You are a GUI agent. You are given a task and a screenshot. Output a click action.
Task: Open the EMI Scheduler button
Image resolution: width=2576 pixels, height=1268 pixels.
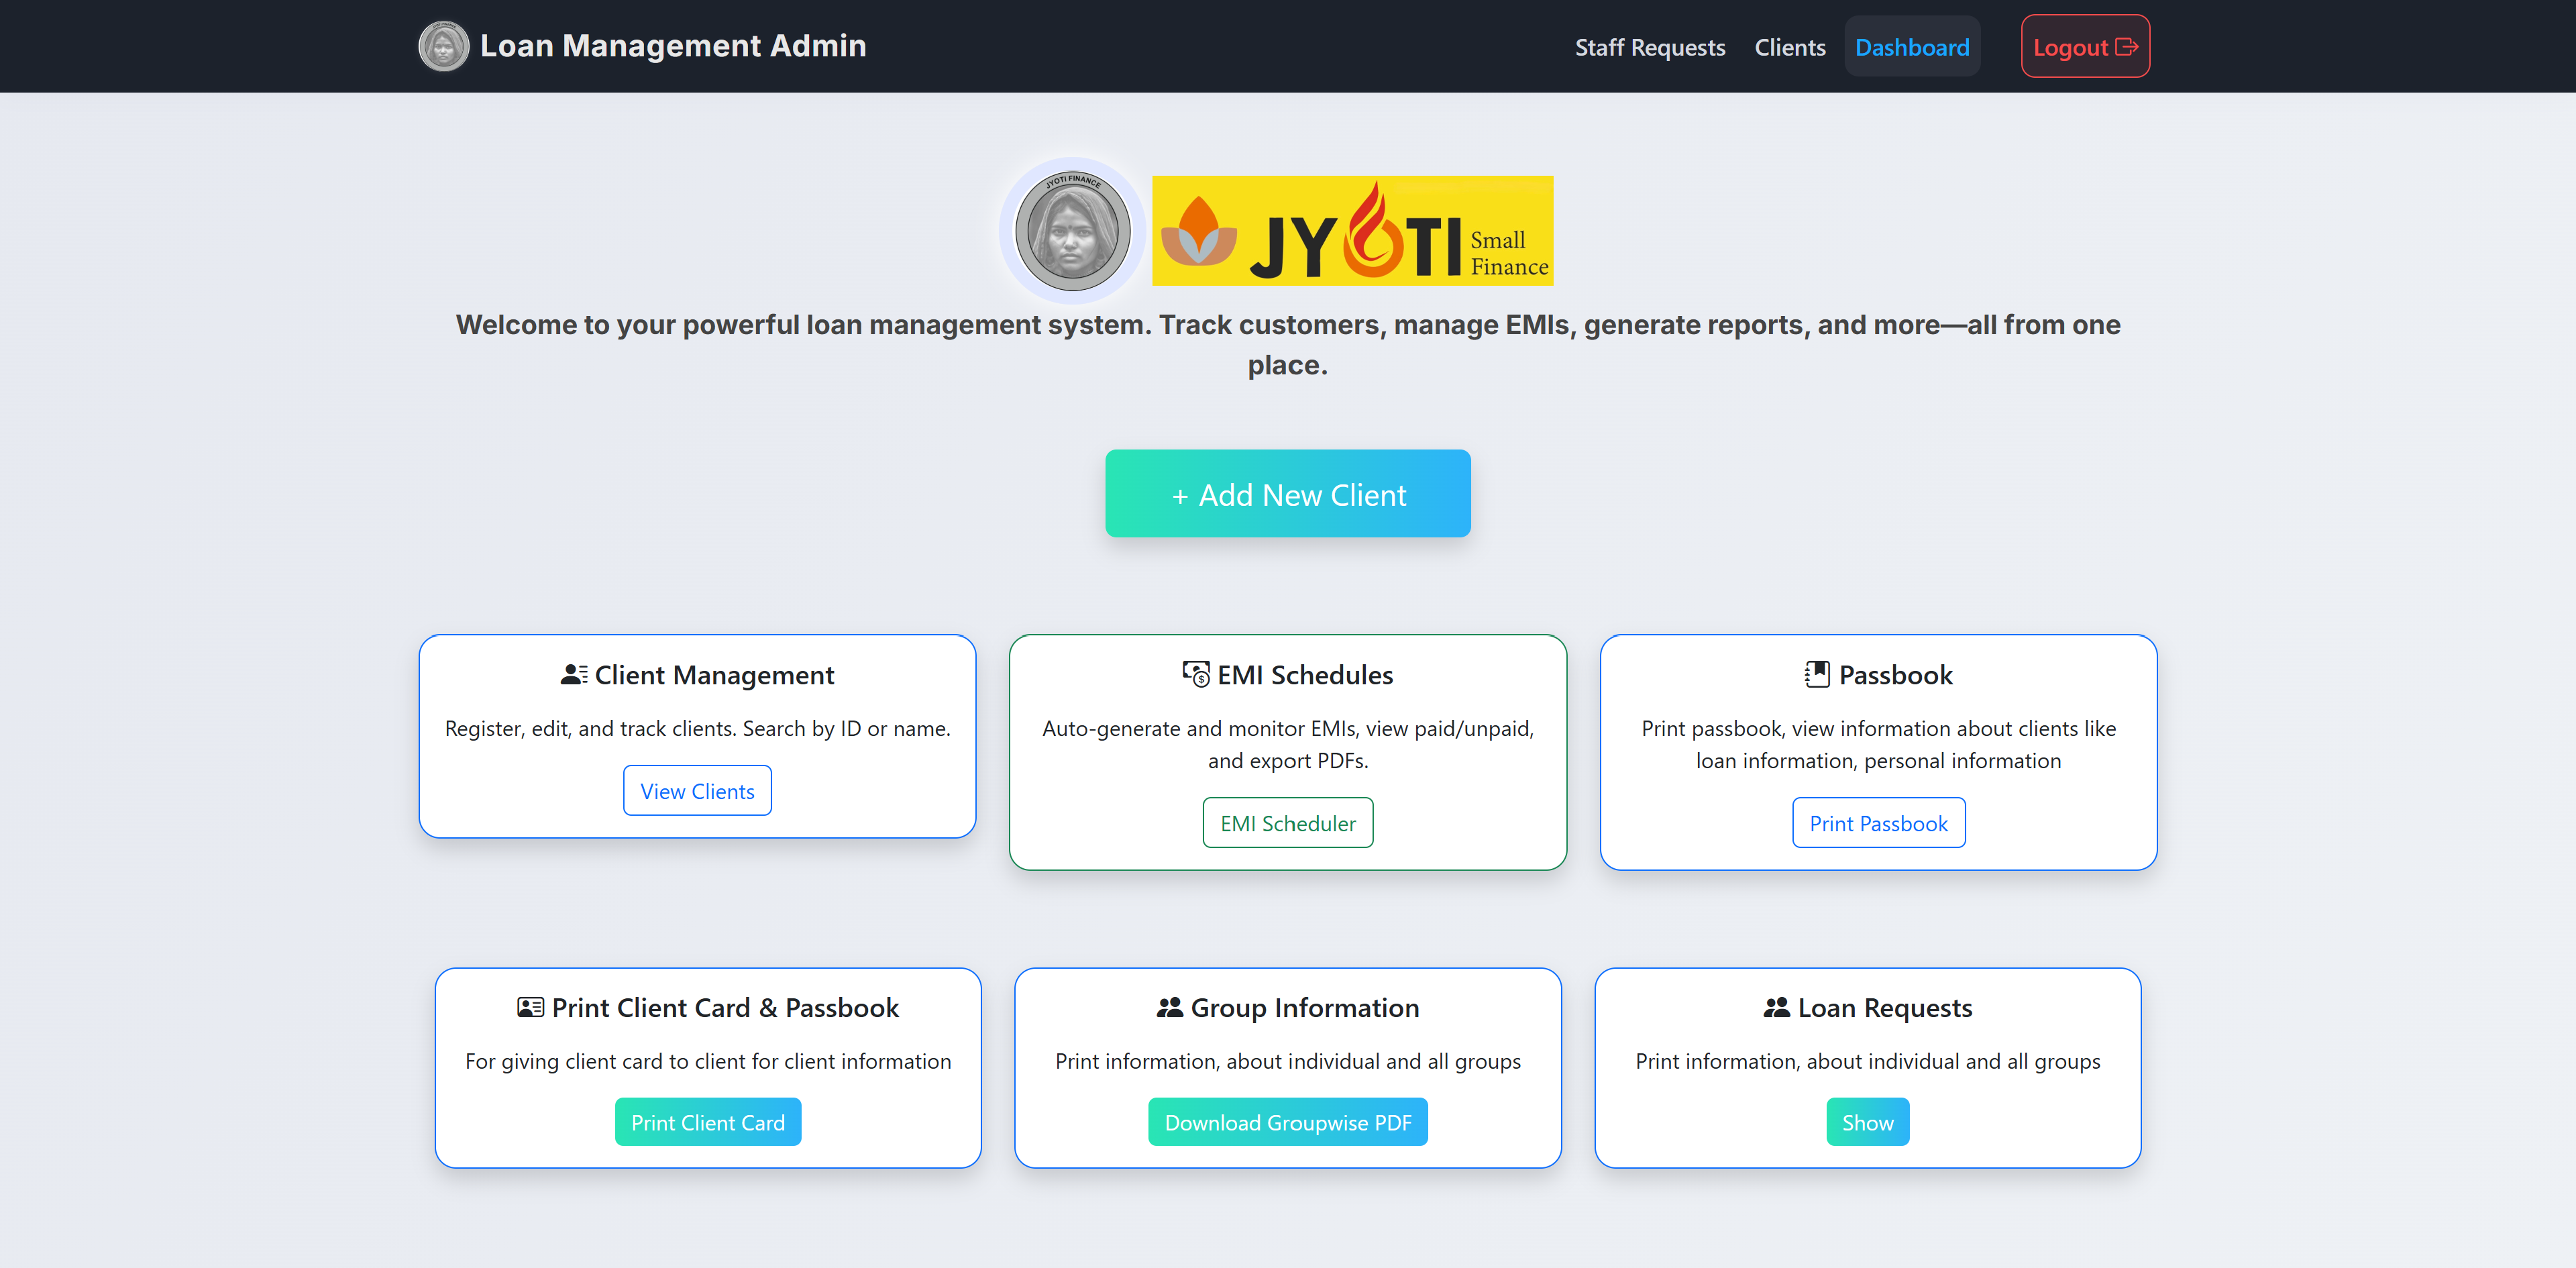[1287, 823]
